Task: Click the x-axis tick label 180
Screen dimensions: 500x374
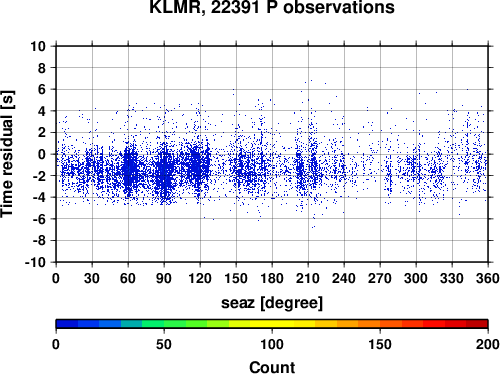Action: pyautogui.click(x=272, y=278)
